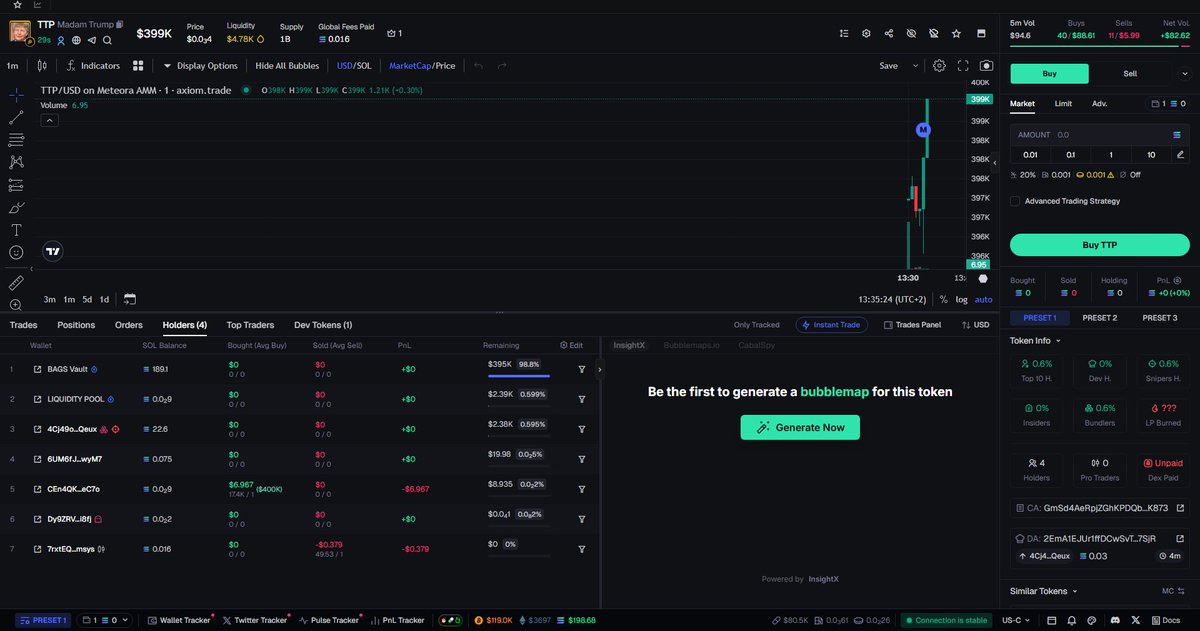
Task: Switch to the Positions tab
Action: pos(76,325)
